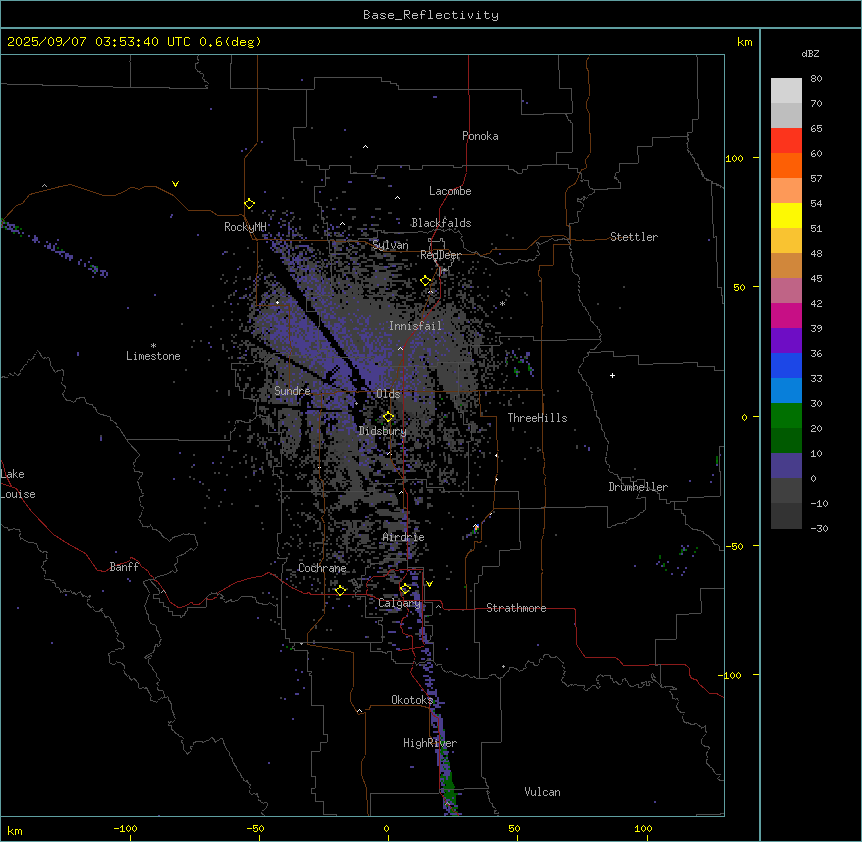Select the Lacombe city label
The image size is (862, 842).
pos(450,191)
